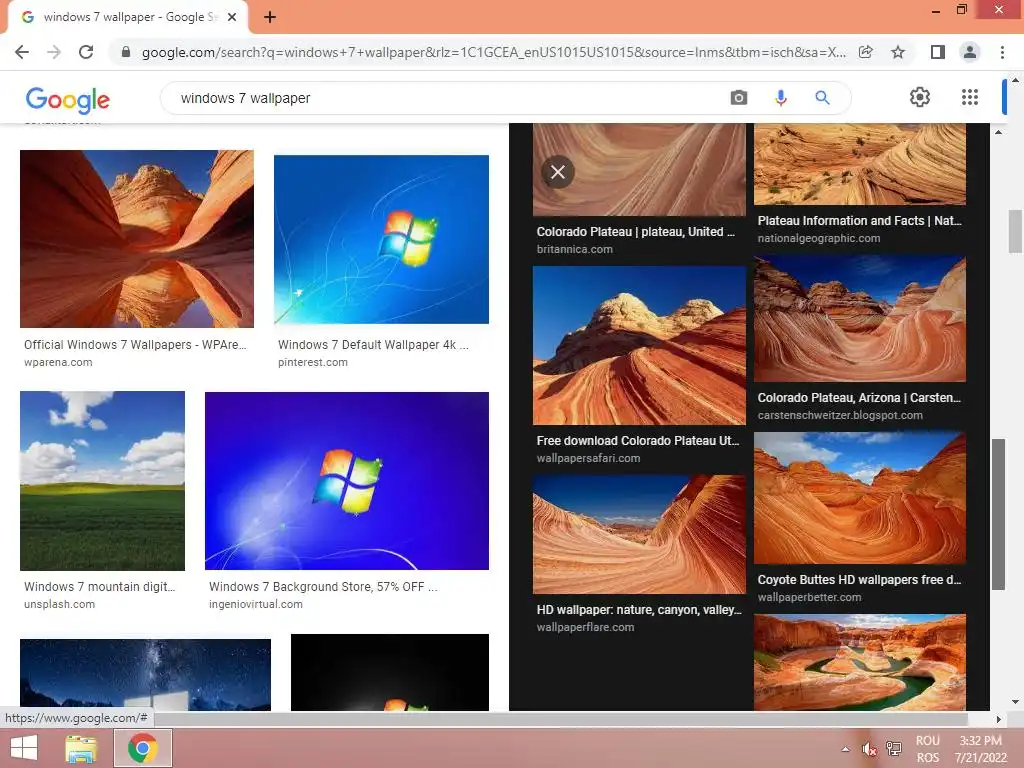
Task: Share this page icon in address bar
Action: pos(866,52)
